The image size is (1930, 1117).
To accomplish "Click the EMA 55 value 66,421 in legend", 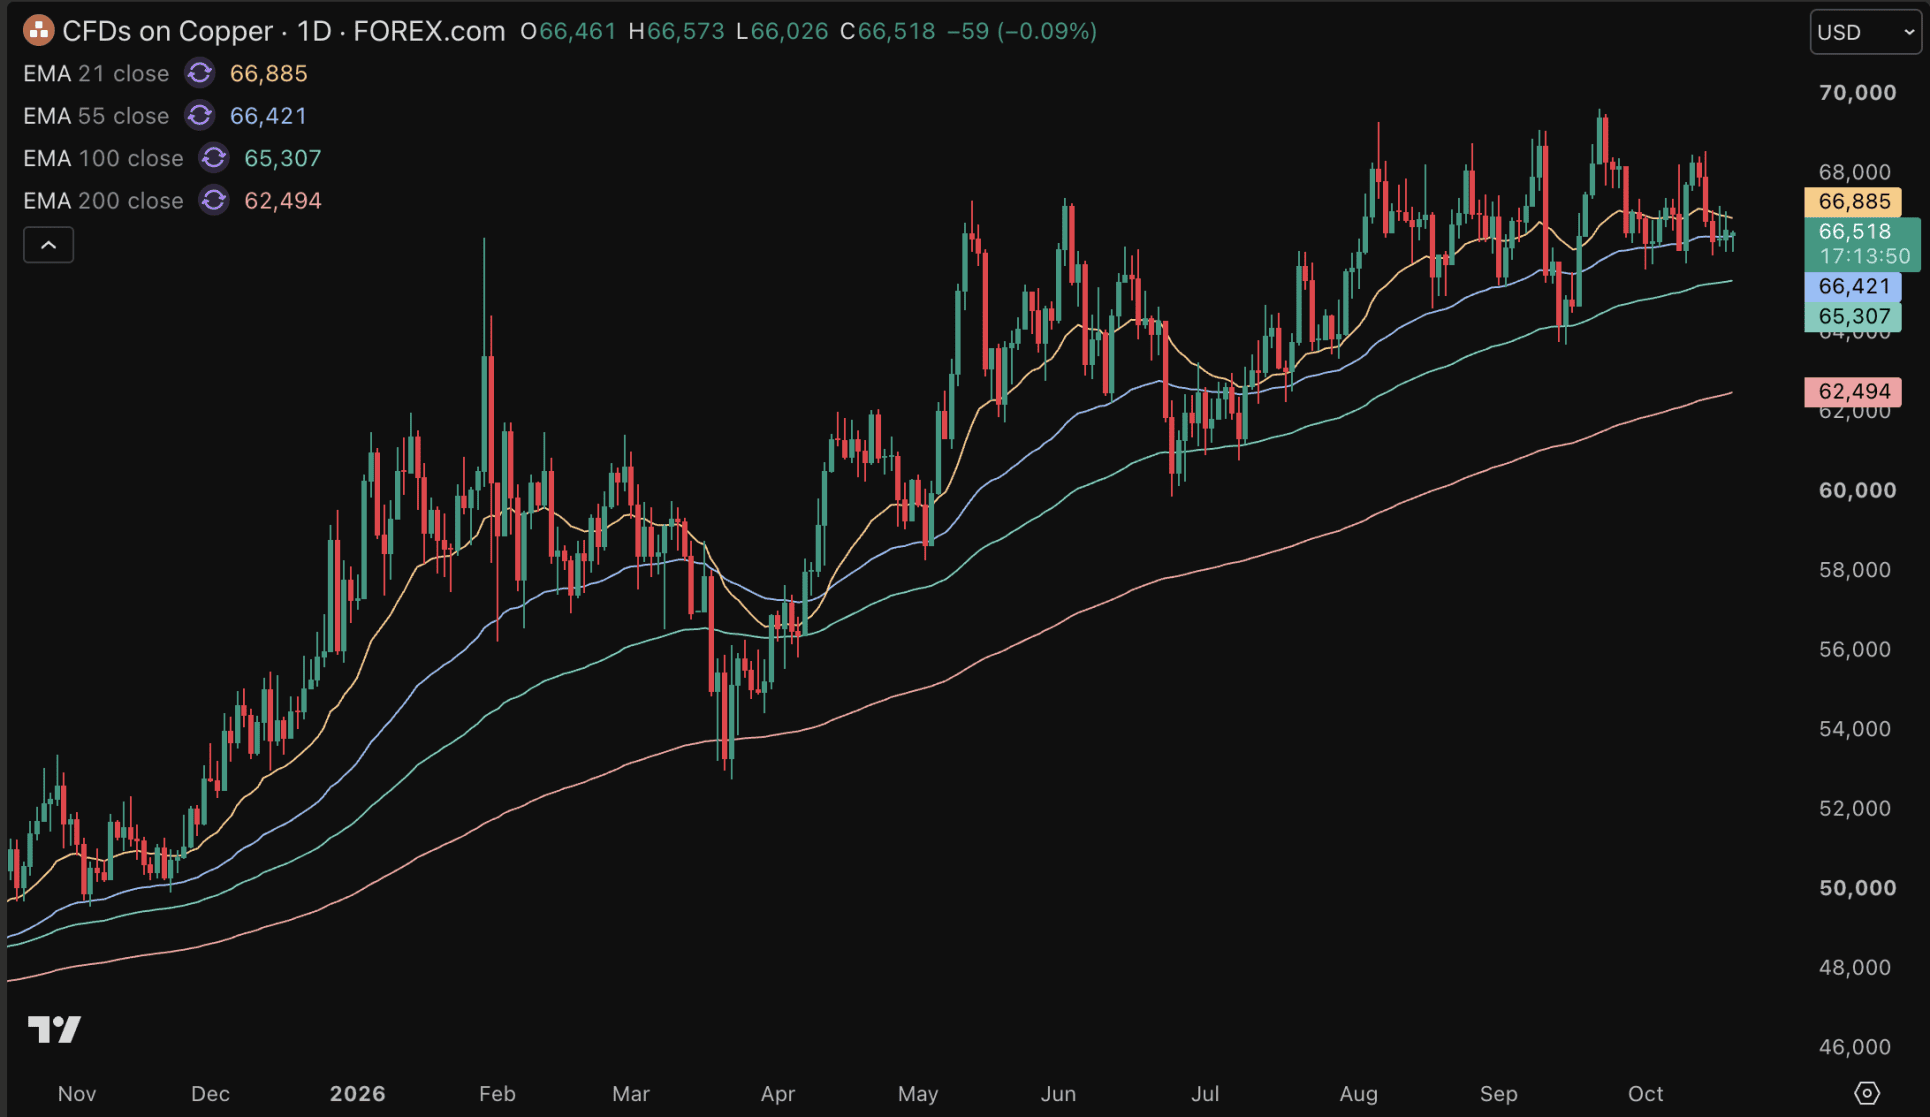I will pyautogui.click(x=269, y=116).
